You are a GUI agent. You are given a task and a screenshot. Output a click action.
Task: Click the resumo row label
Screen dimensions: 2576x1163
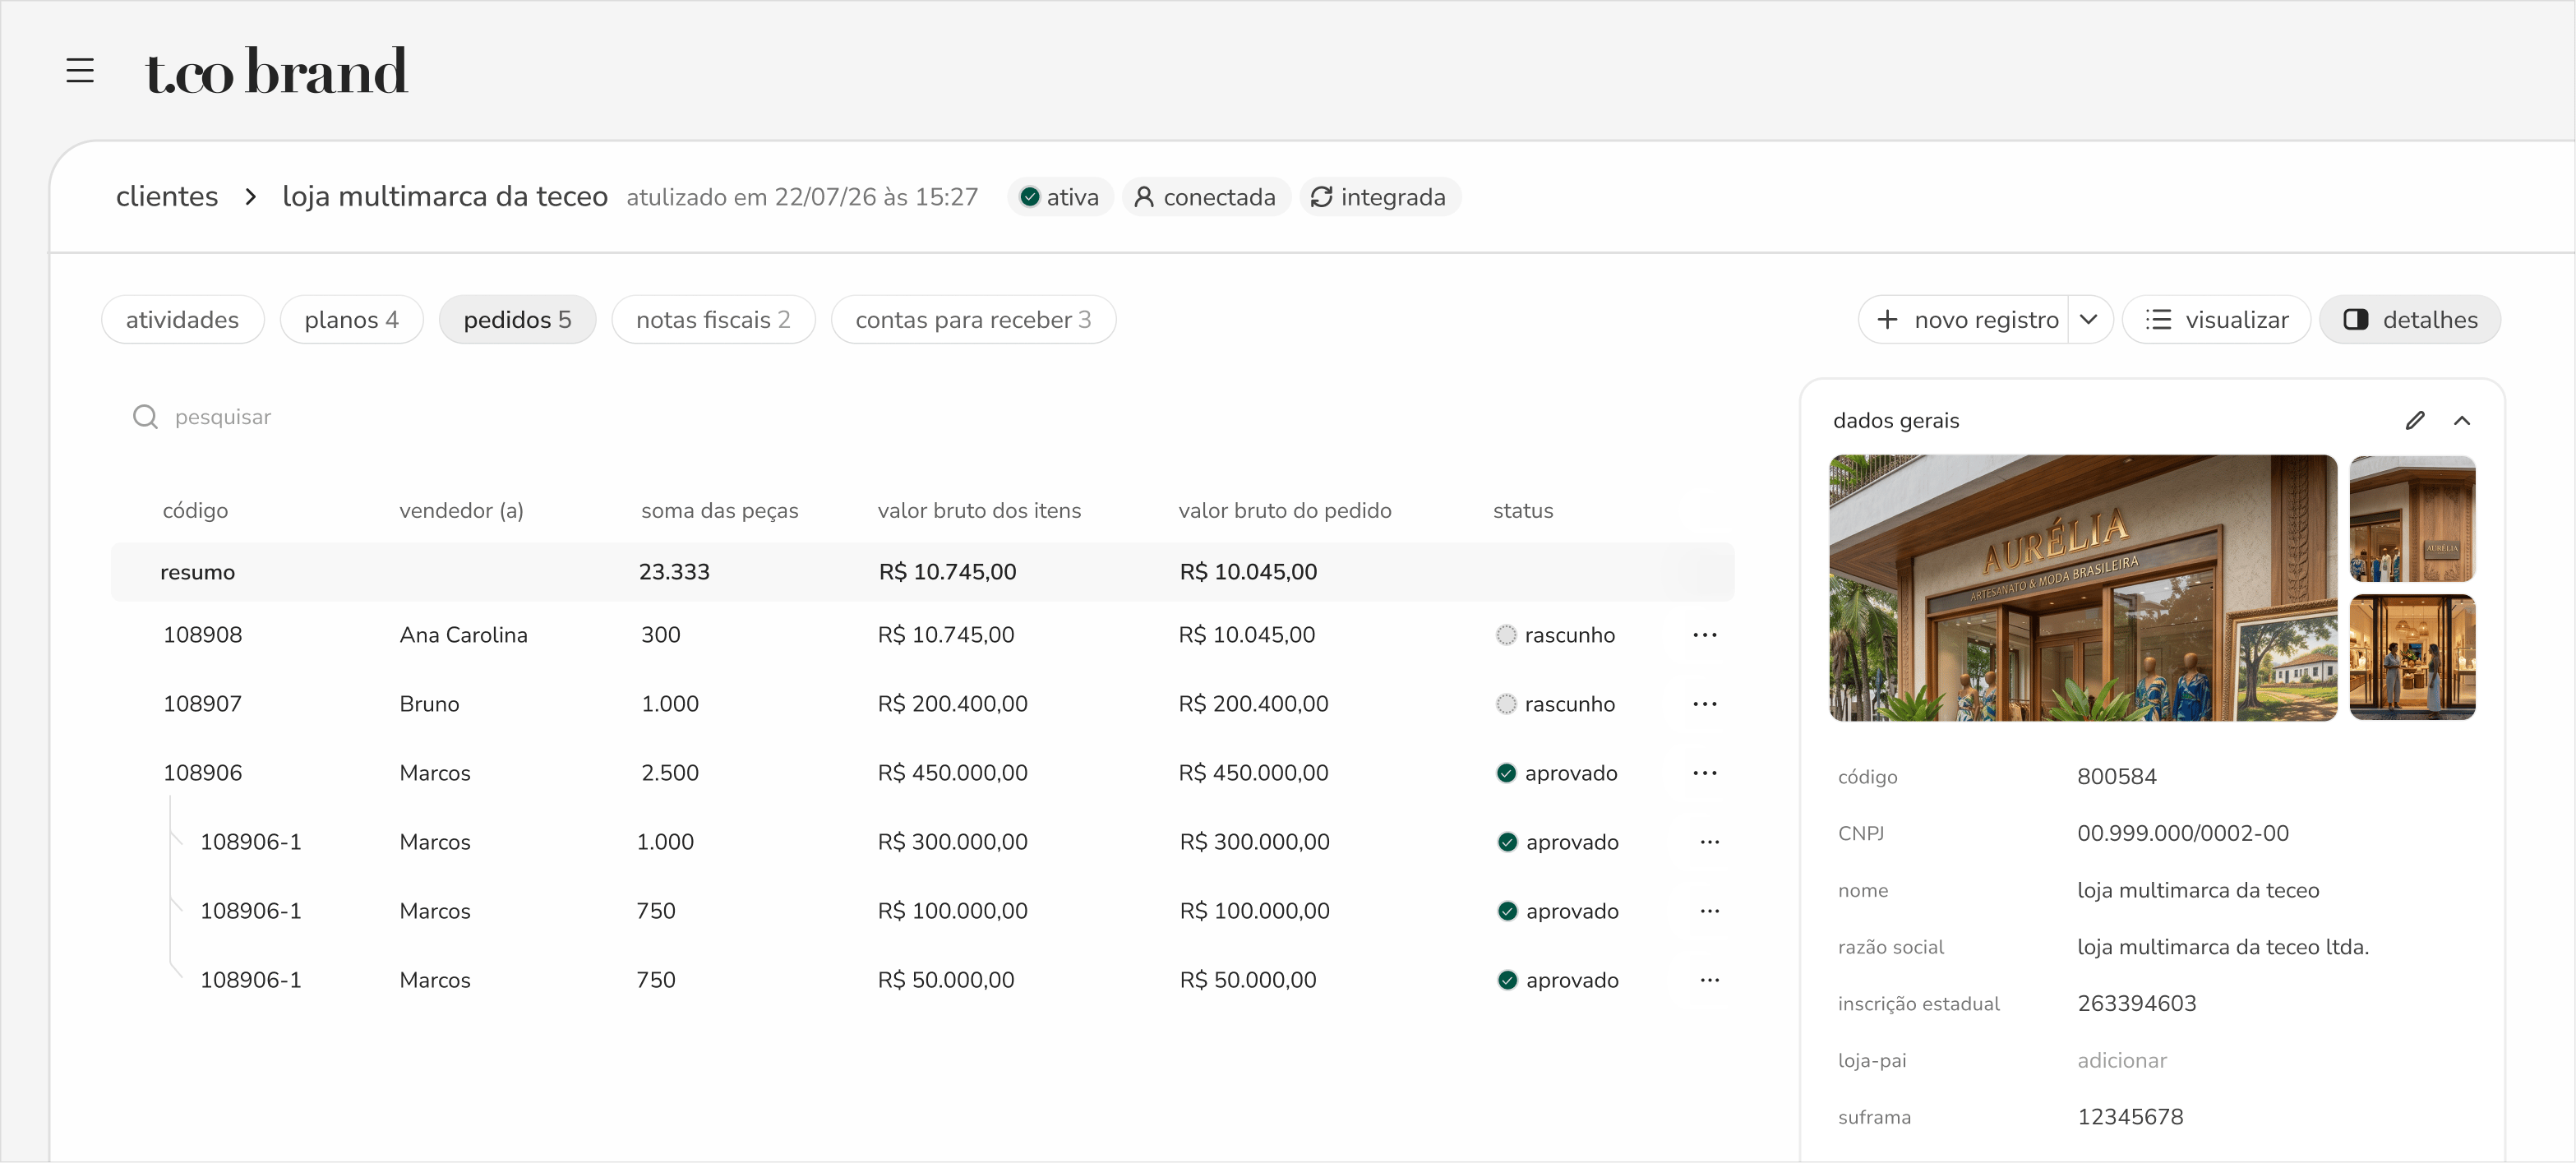(x=197, y=573)
